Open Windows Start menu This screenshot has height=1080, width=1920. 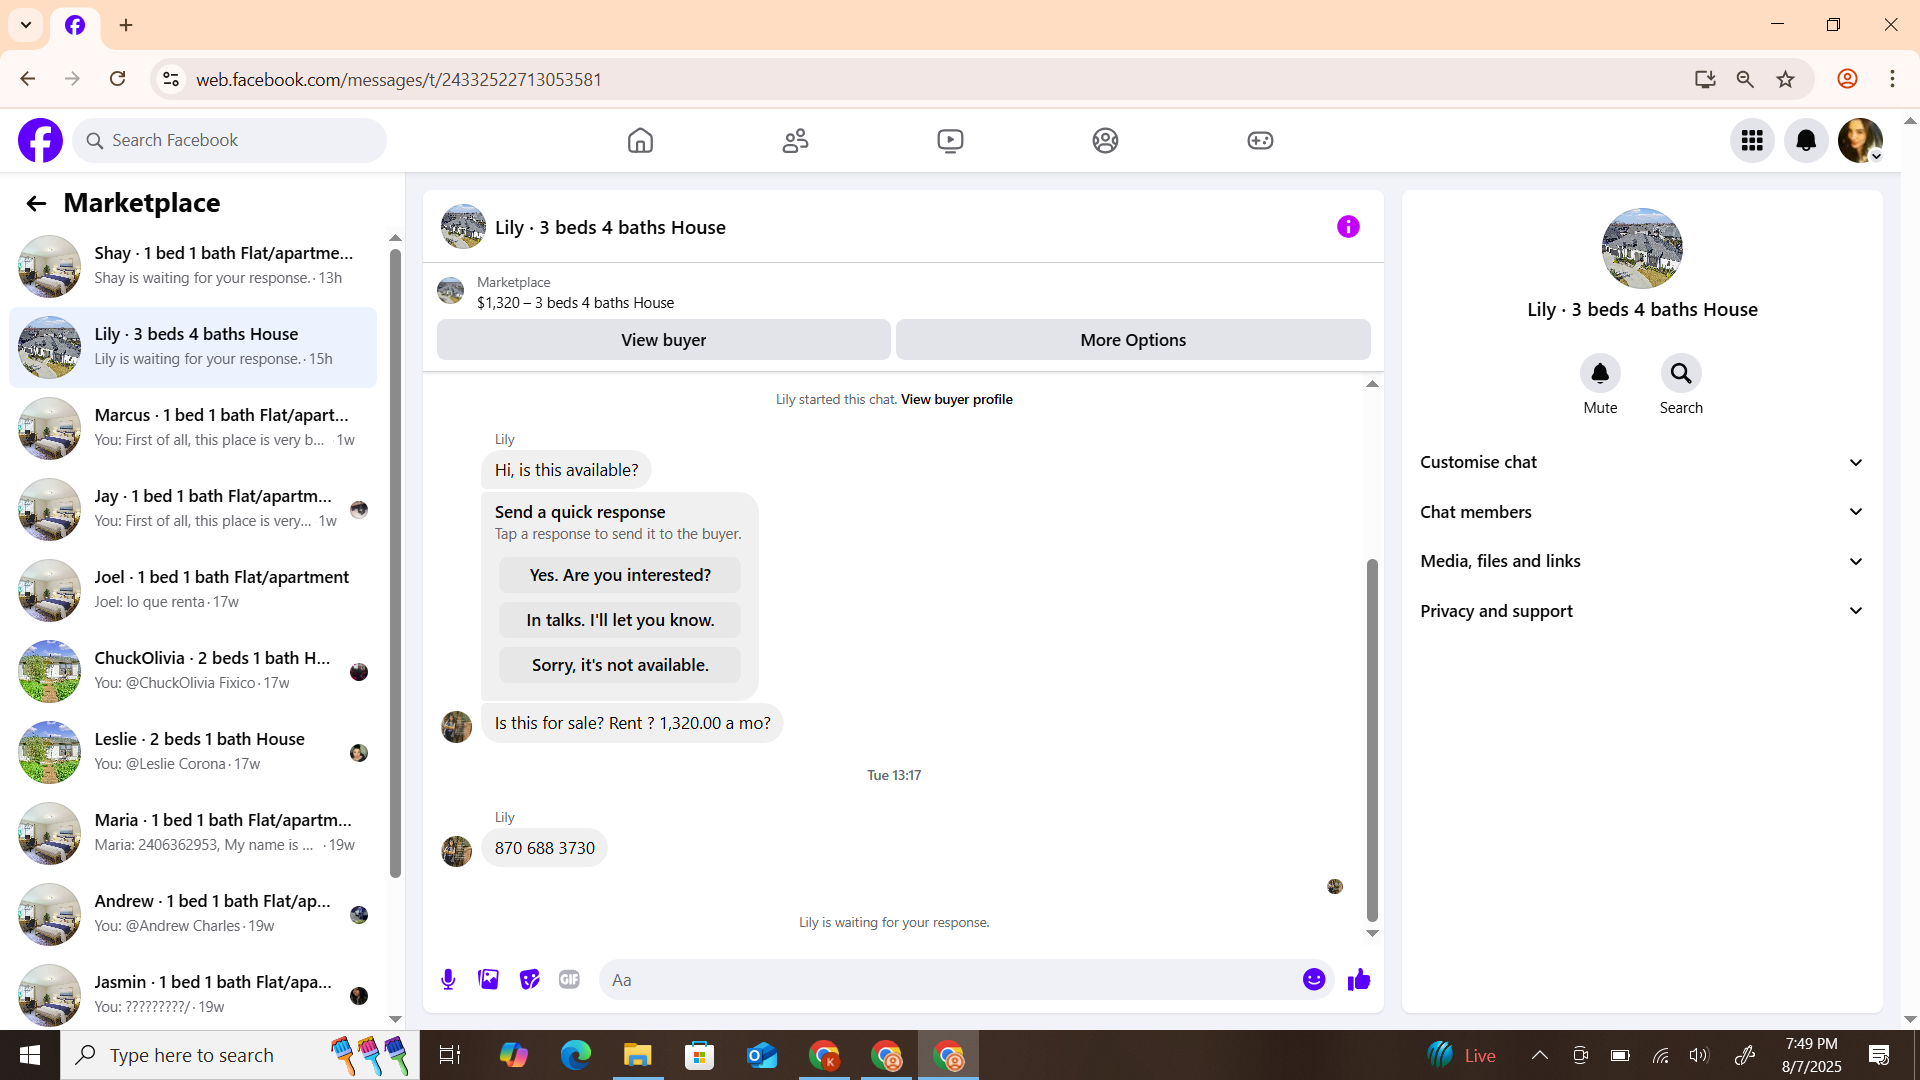30,1055
